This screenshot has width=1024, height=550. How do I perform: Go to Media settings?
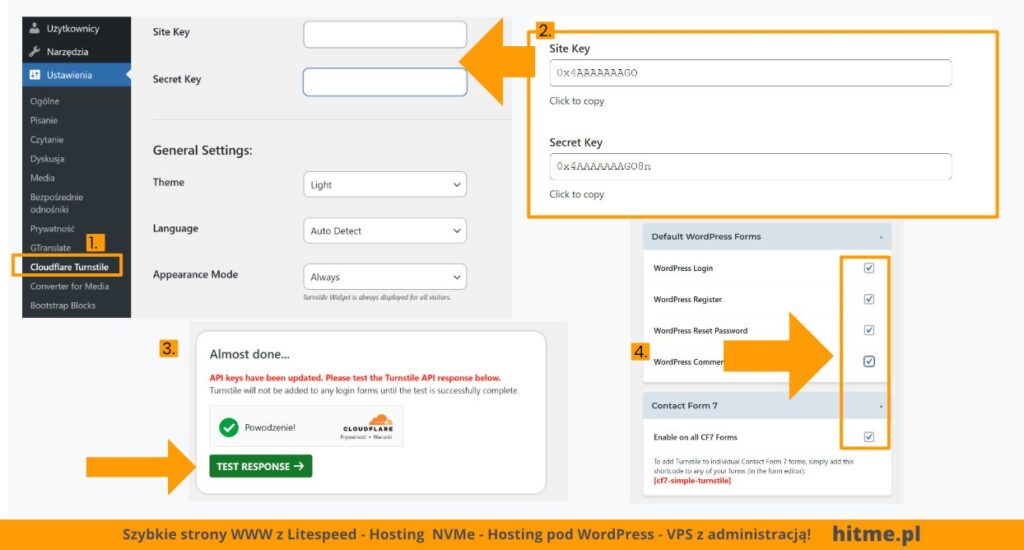(42, 178)
